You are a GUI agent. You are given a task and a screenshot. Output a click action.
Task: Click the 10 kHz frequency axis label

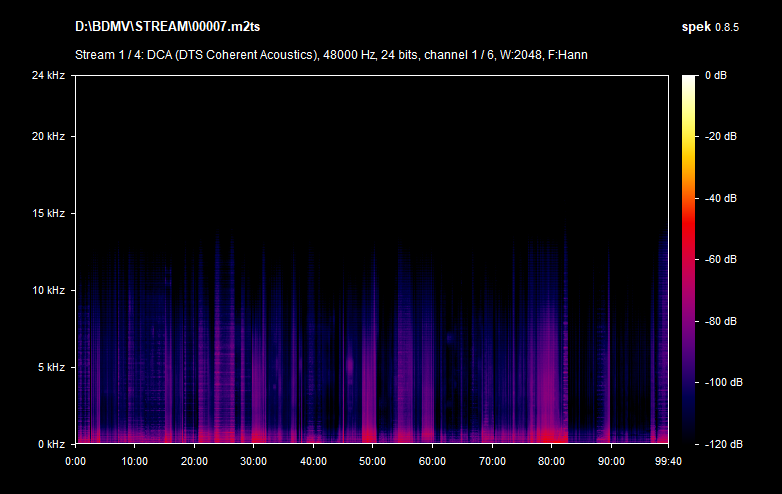pyautogui.click(x=47, y=290)
